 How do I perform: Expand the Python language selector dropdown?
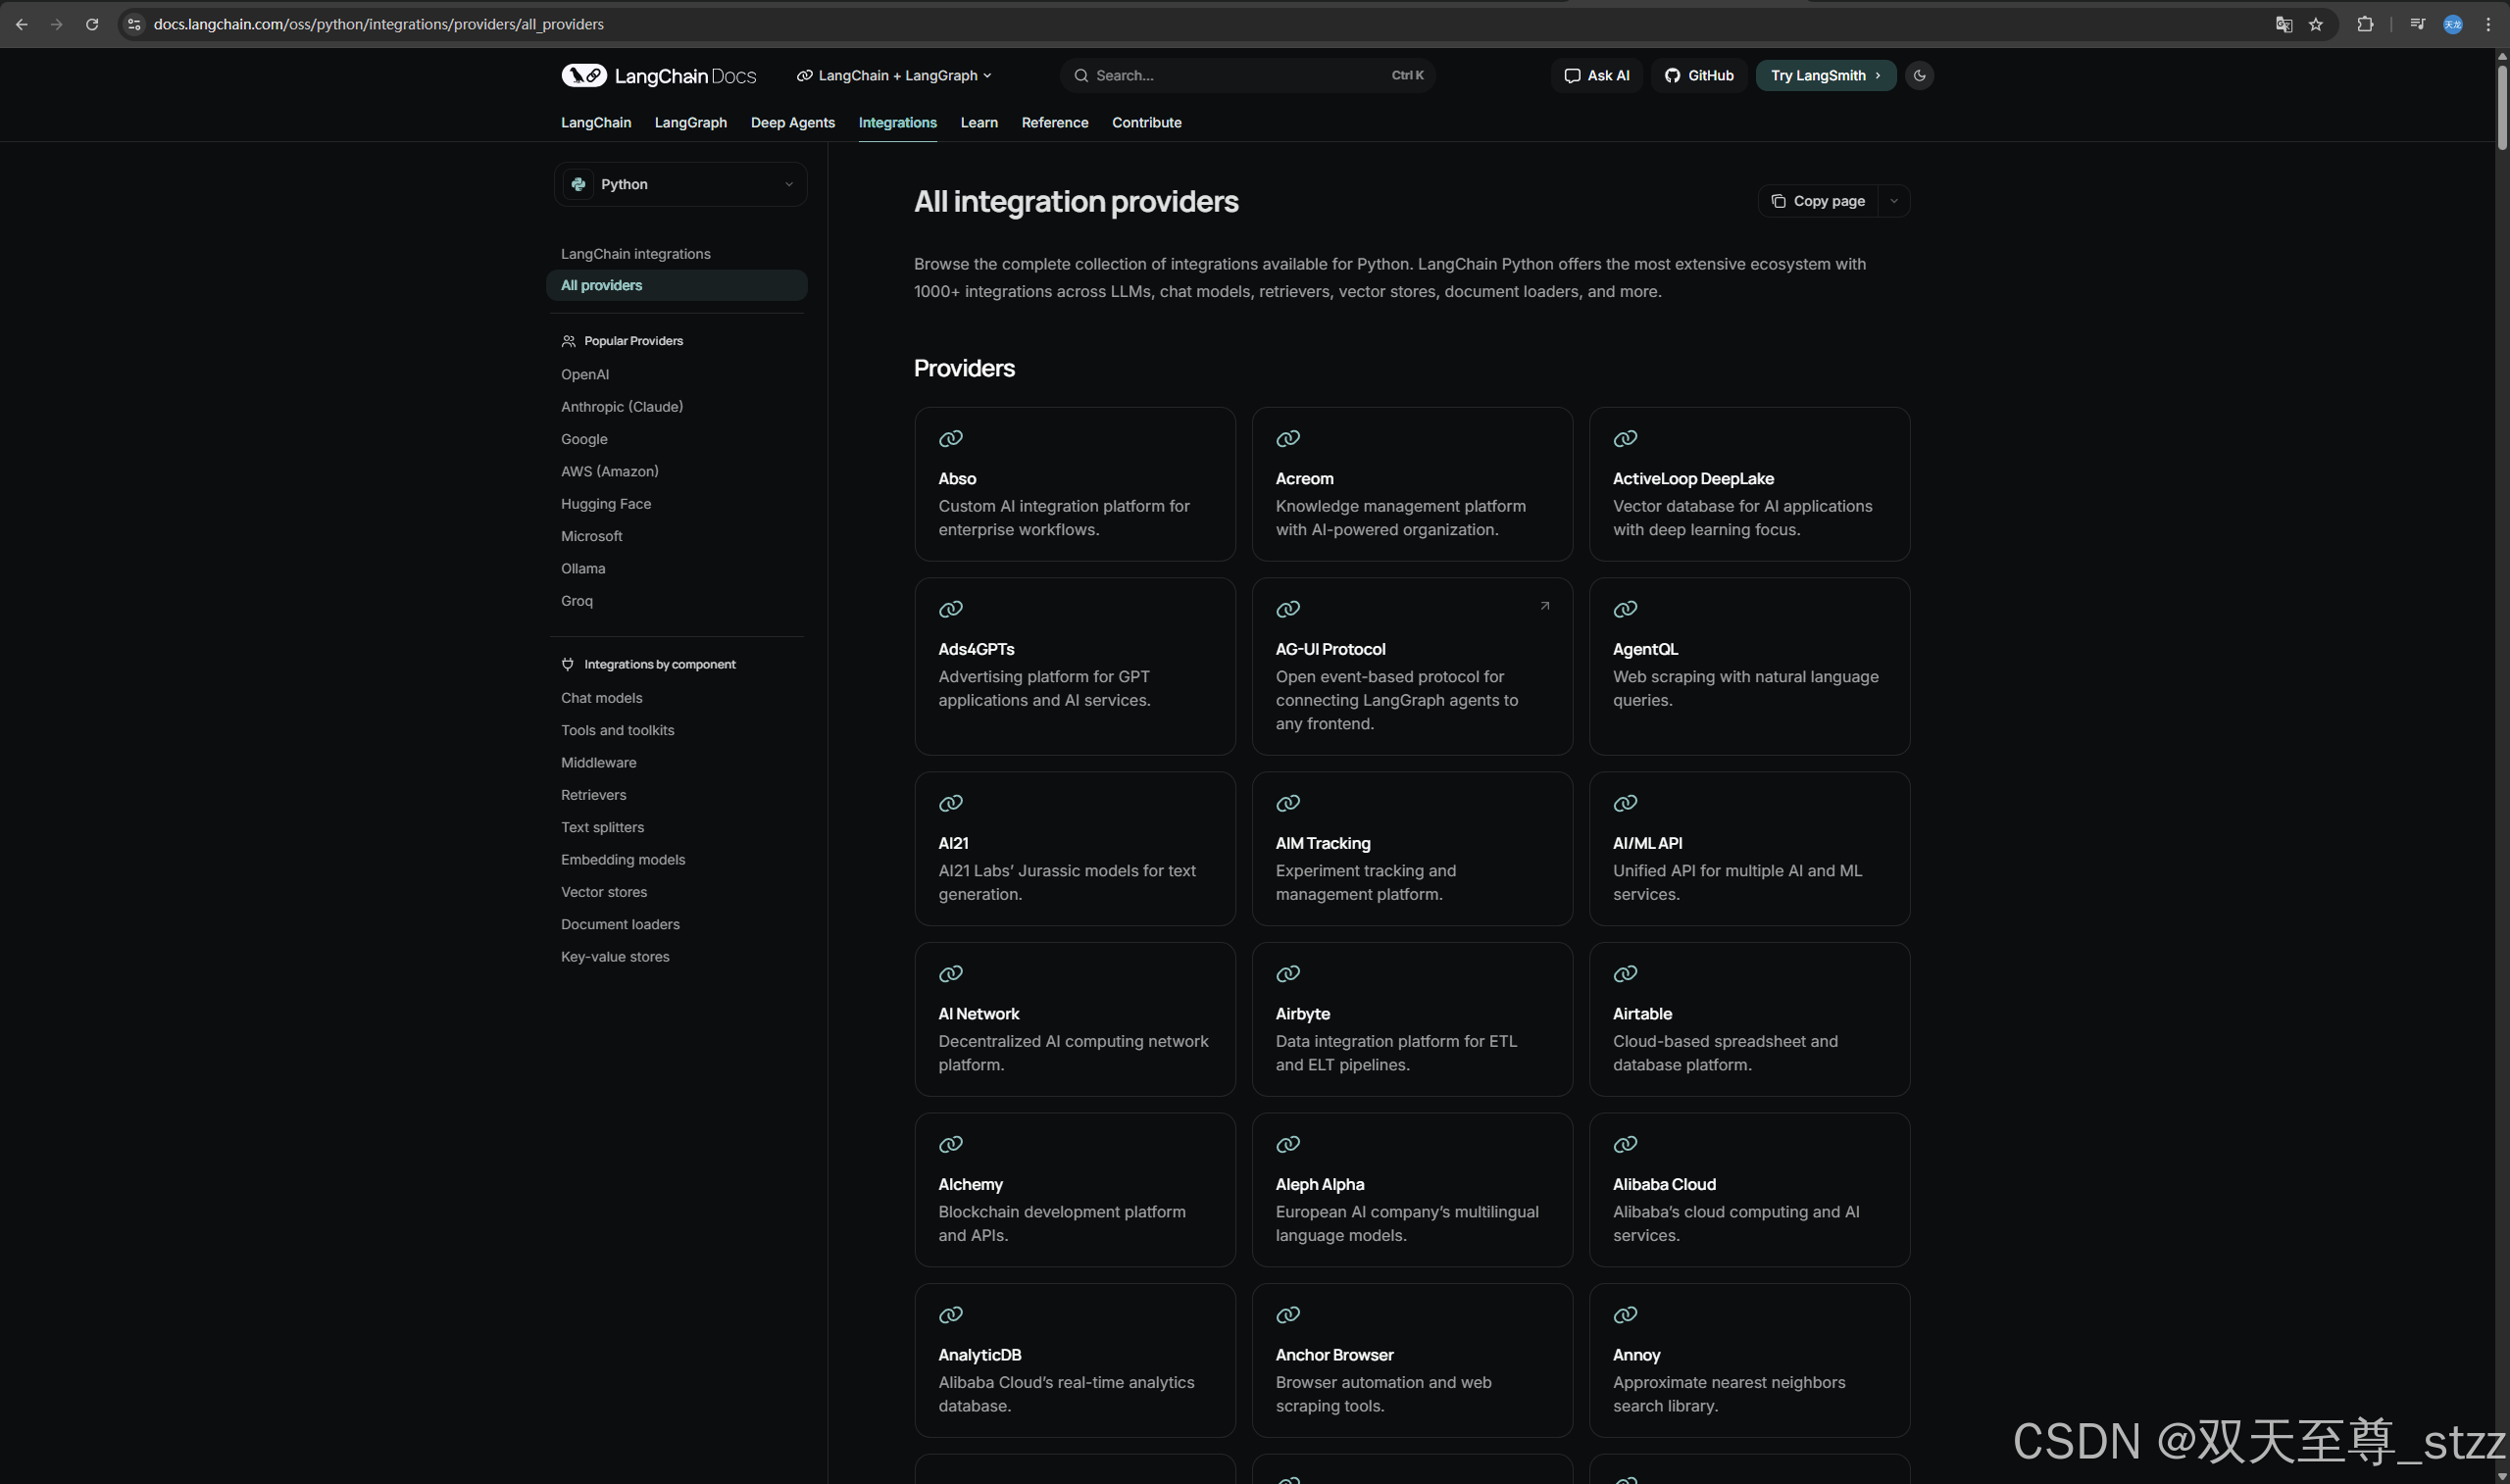(680, 184)
